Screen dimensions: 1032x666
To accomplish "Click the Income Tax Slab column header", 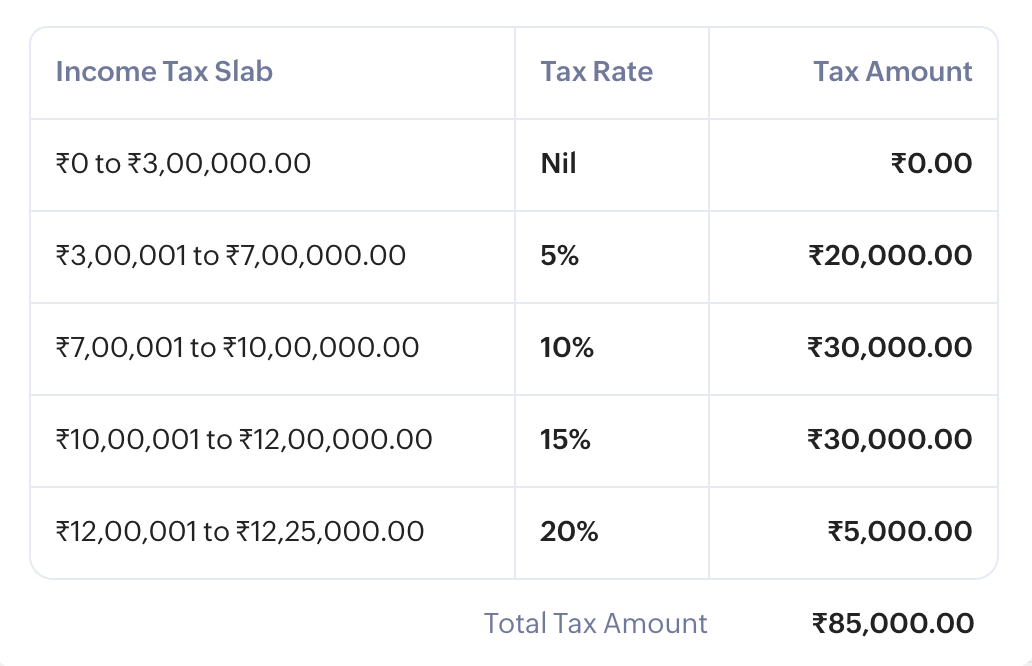I will click(x=164, y=72).
